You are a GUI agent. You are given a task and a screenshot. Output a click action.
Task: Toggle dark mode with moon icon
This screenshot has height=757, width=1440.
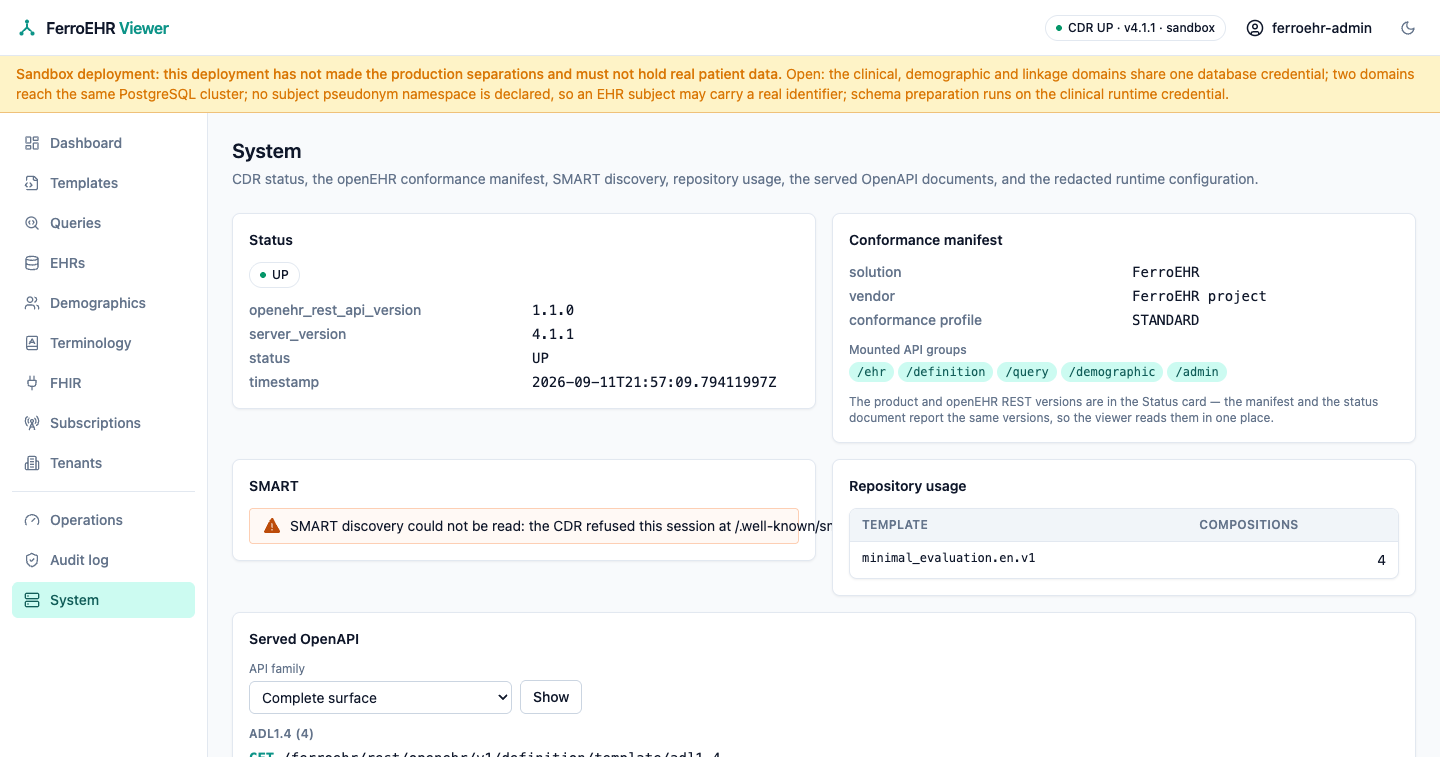pos(1408,28)
